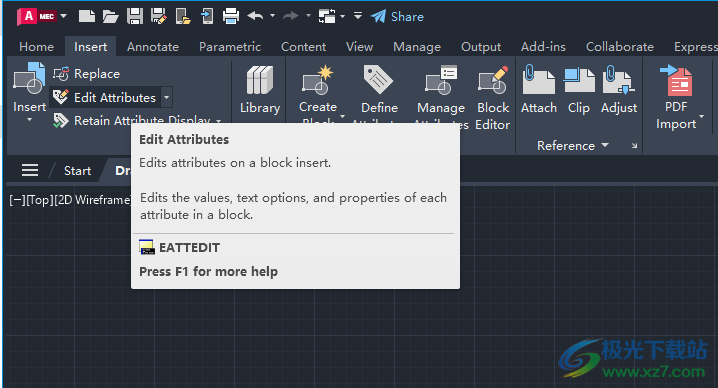Click the [-] viewport controls label
The image size is (718, 388).
[17, 200]
